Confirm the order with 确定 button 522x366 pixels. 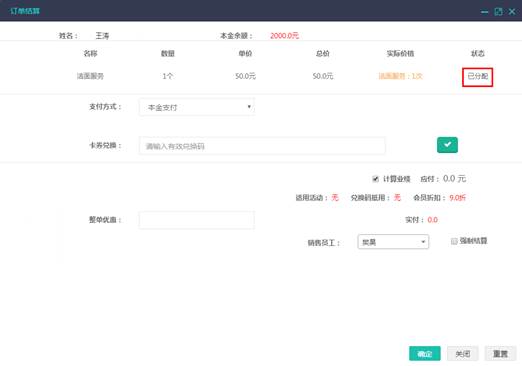click(x=425, y=354)
